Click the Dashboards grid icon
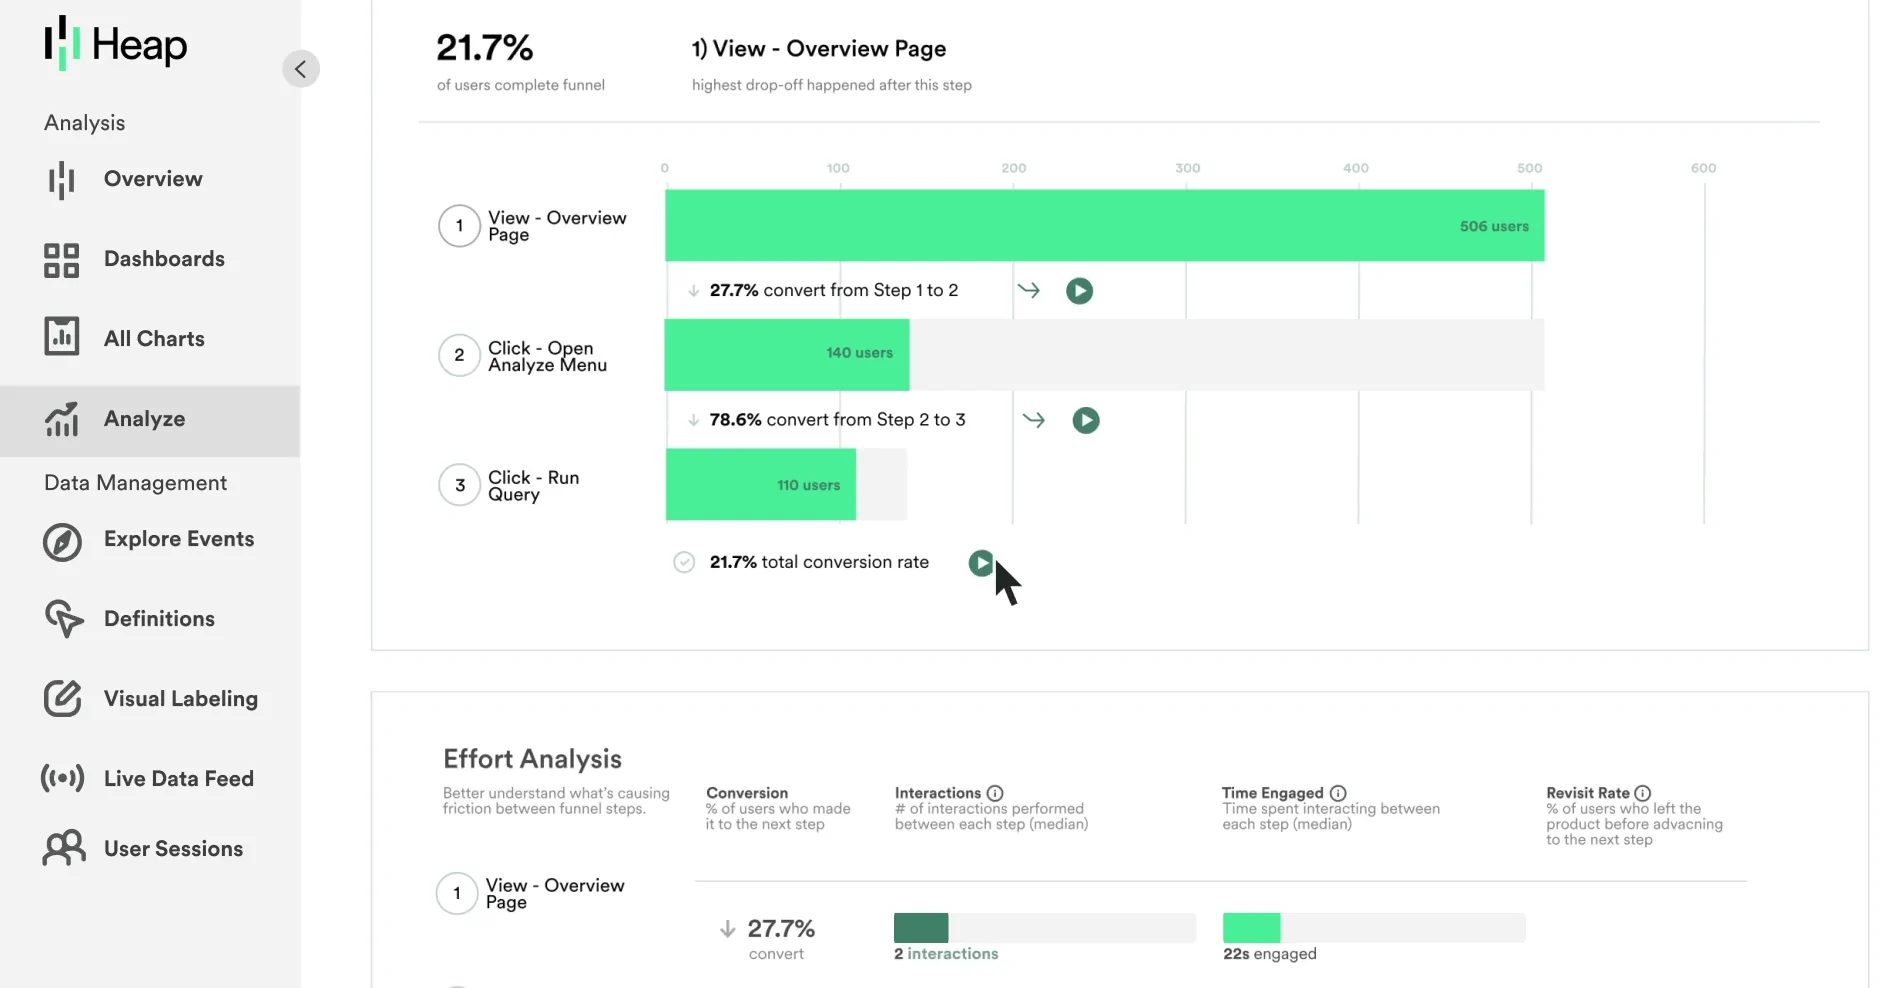Viewport: 1883px width, 988px height. pyautogui.click(x=61, y=260)
